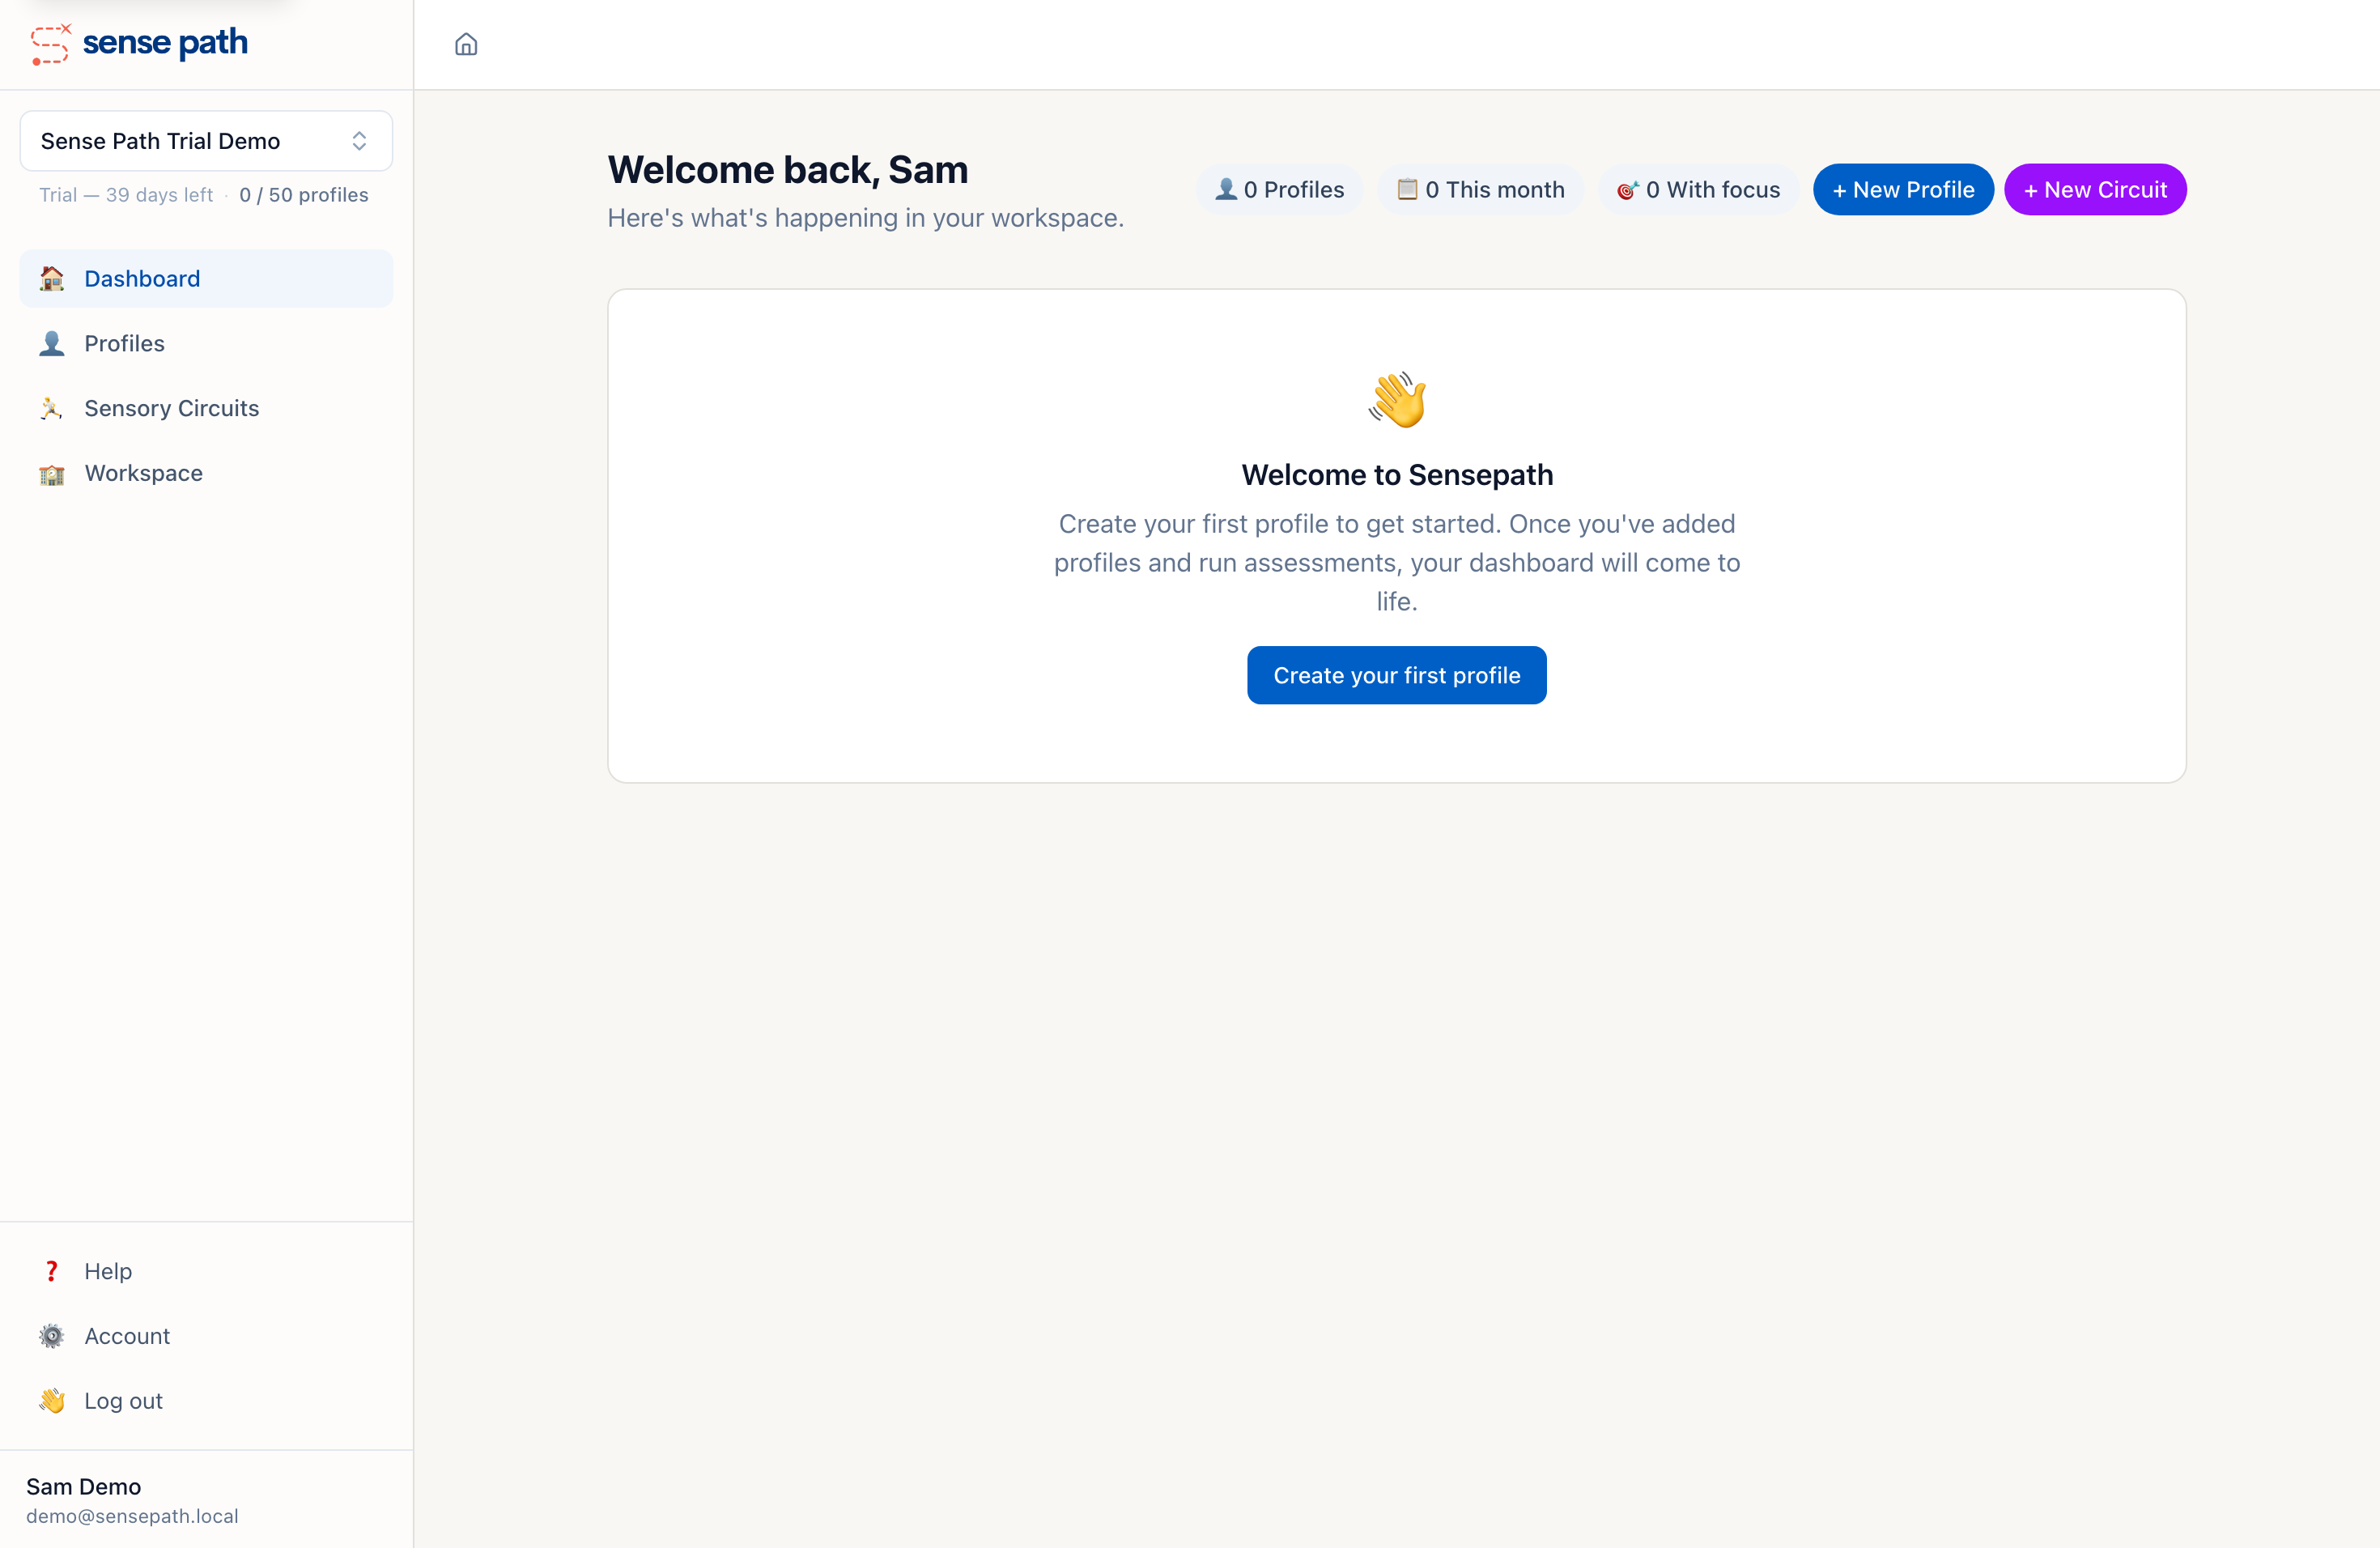Open Workspace in the sidebar

[x=206, y=473]
